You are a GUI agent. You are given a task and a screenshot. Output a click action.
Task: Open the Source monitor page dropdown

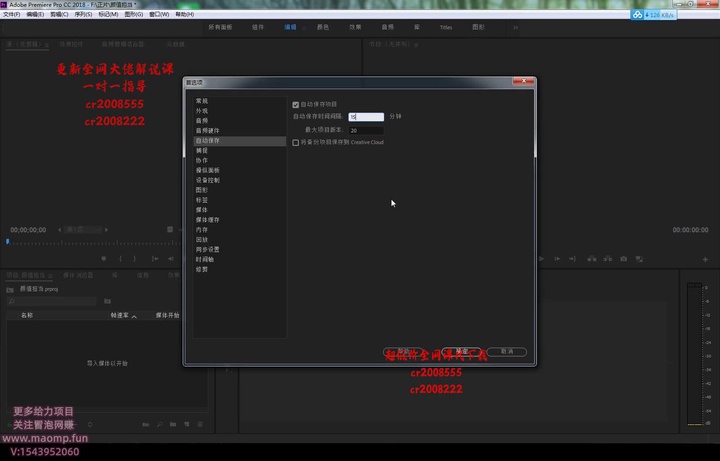[84, 230]
